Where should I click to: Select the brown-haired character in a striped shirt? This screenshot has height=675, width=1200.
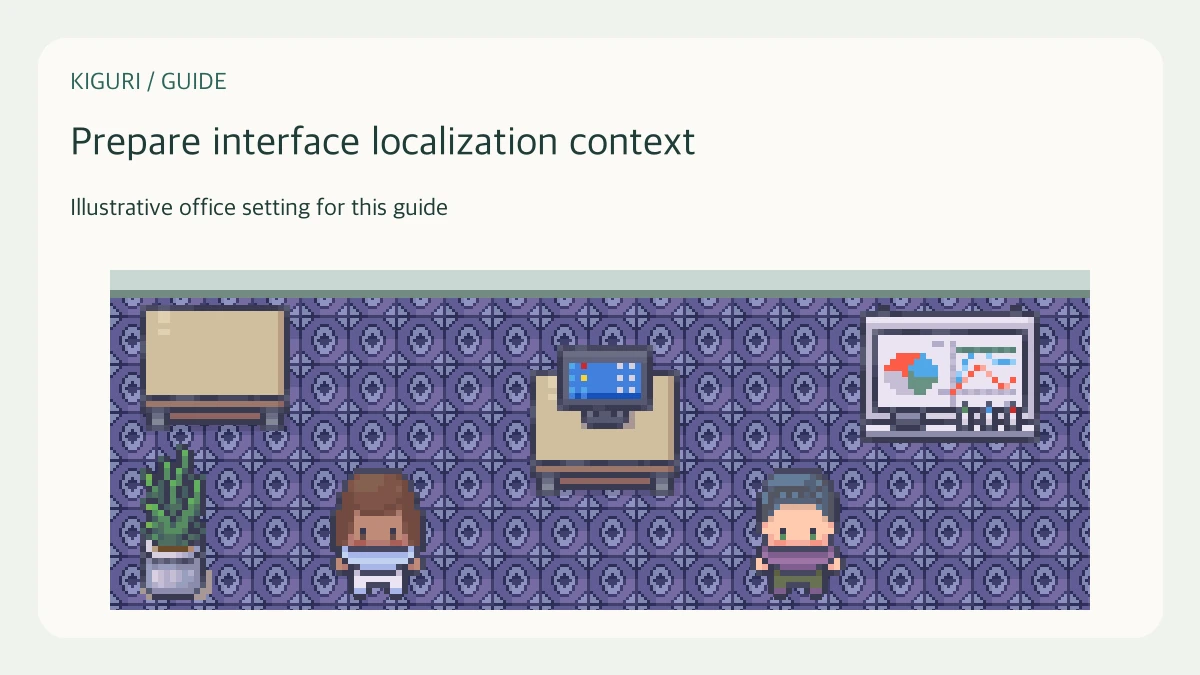[x=377, y=533]
